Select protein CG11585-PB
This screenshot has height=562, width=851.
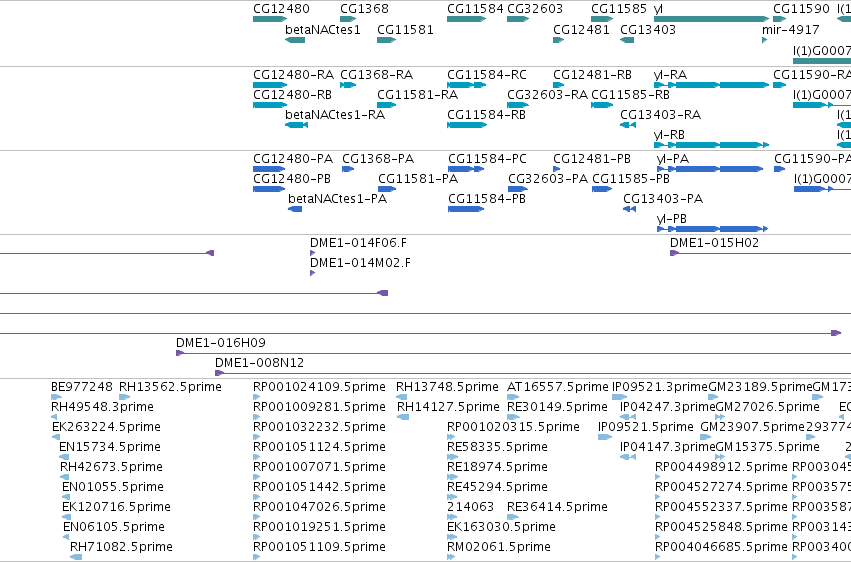tap(602, 189)
